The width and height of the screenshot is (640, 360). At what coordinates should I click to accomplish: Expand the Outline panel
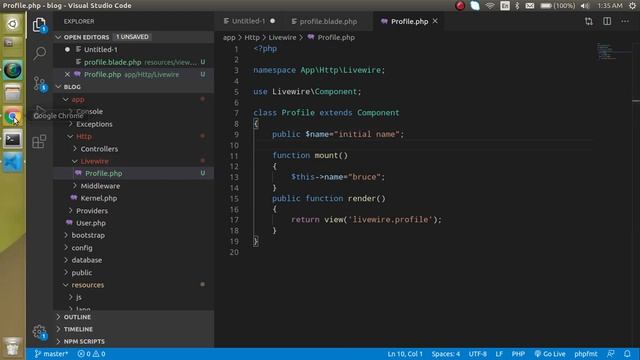[133, 317]
